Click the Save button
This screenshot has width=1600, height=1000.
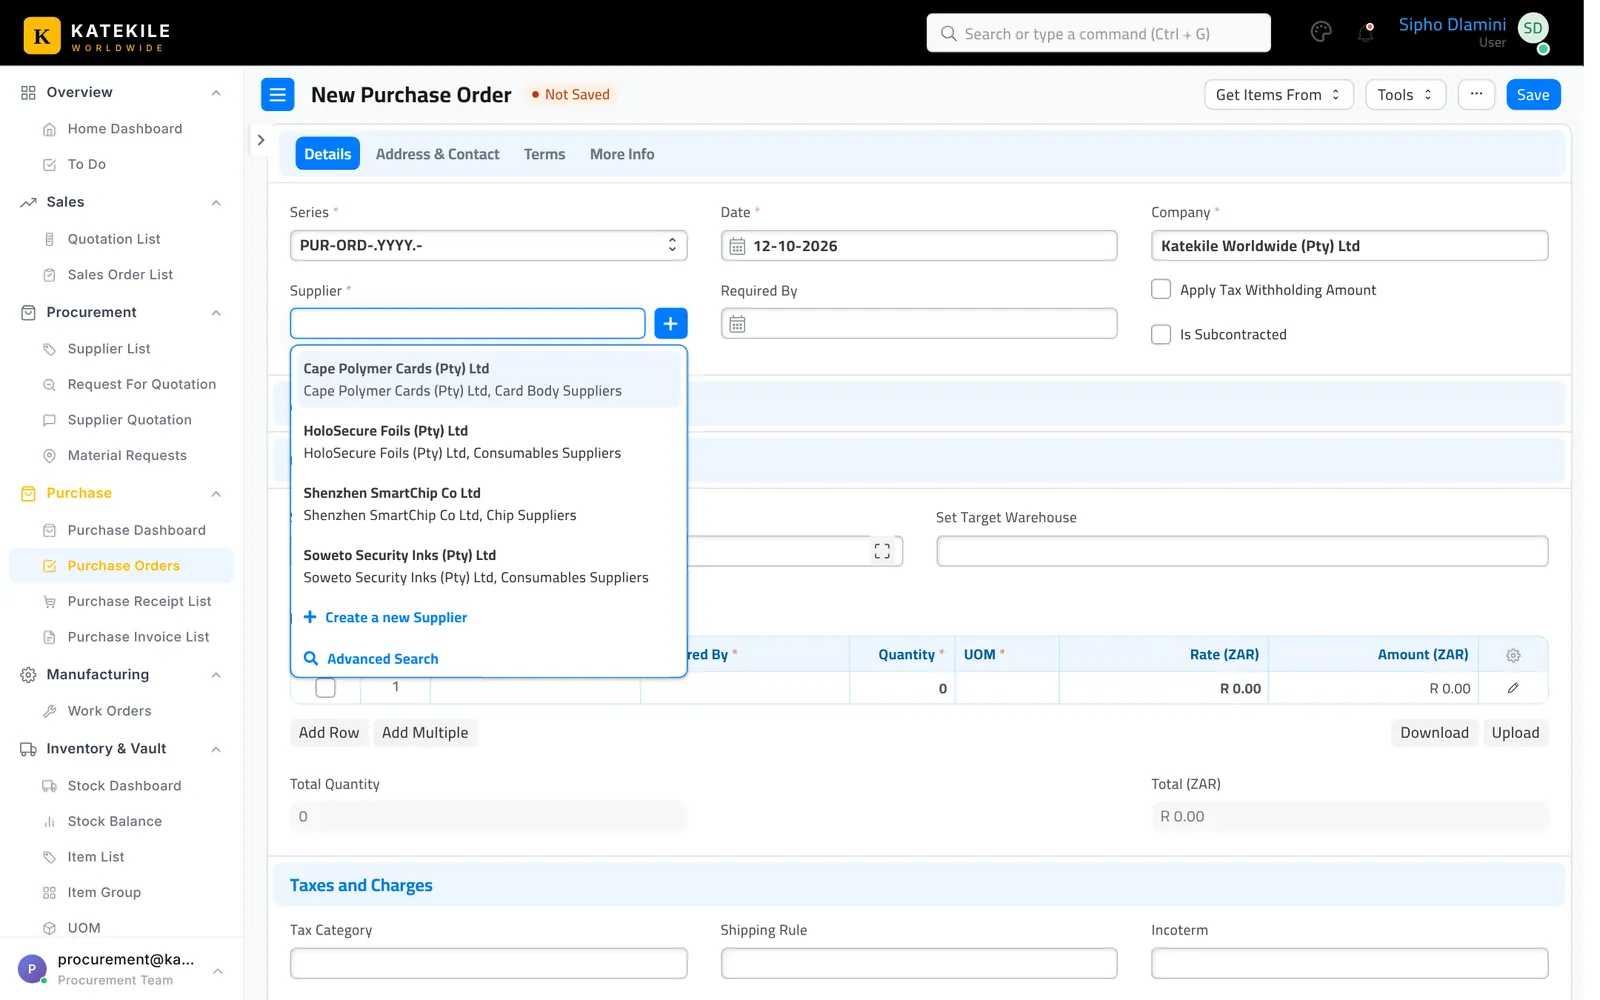[1533, 95]
